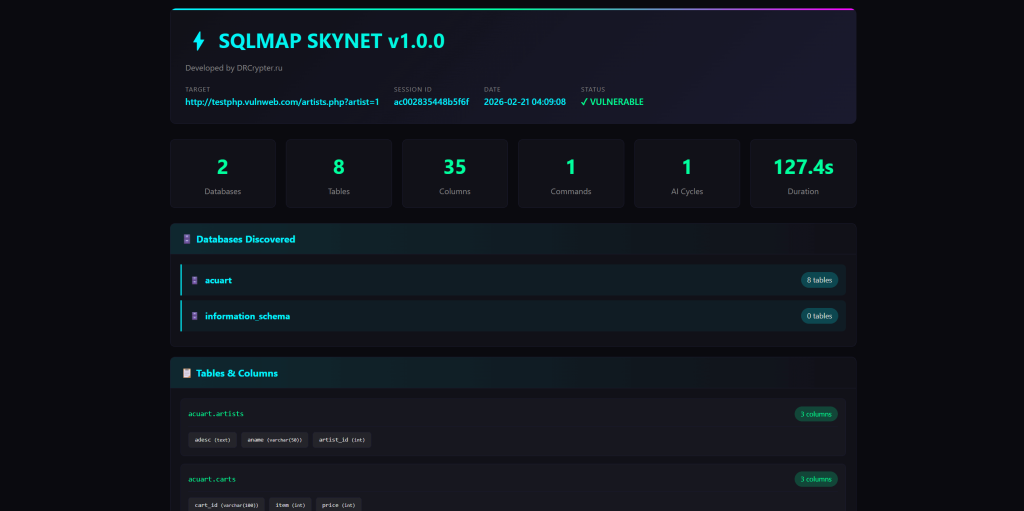
Task: Click the acuart database icon
Action: tap(195, 280)
